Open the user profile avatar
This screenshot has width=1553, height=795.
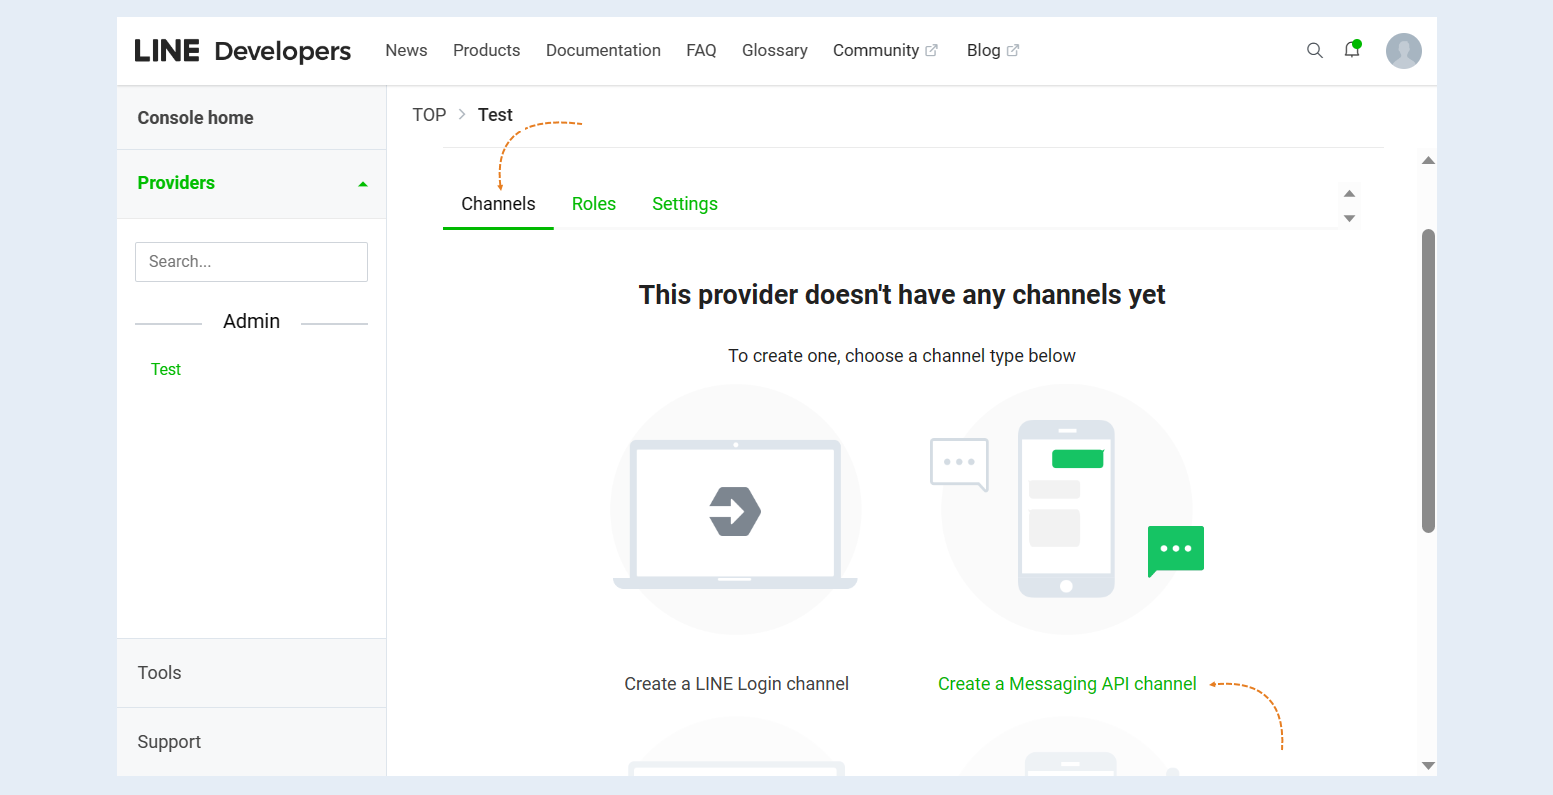tap(1404, 51)
